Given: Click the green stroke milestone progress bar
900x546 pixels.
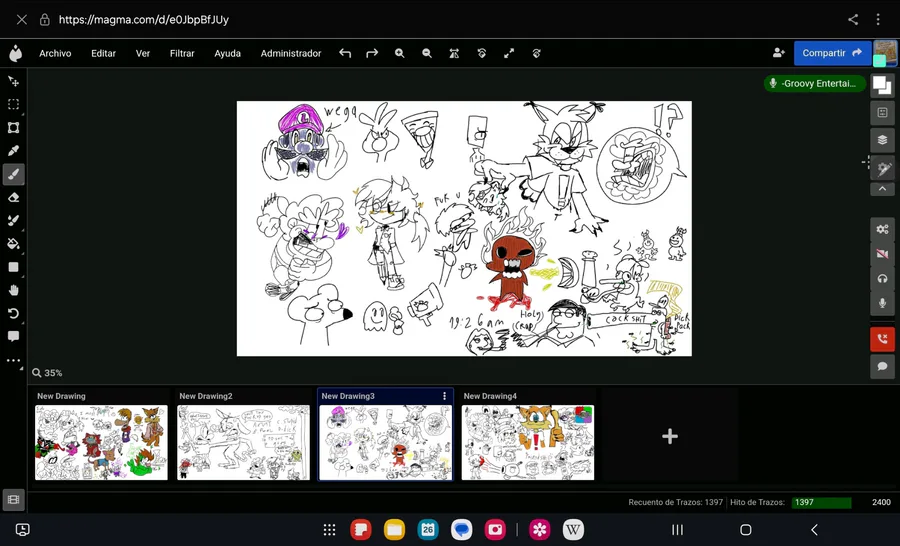Looking at the screenshot, I should pyautogui.click(x=821, y=502).
